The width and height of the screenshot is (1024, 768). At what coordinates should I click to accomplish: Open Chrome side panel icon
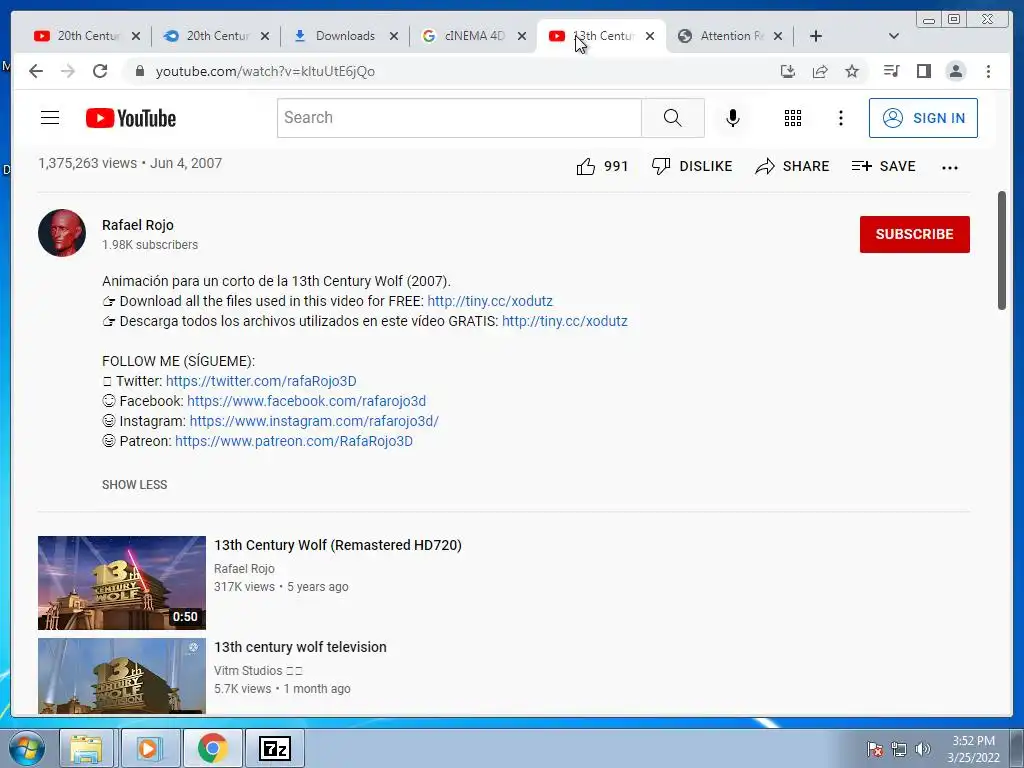coord(923,71)
